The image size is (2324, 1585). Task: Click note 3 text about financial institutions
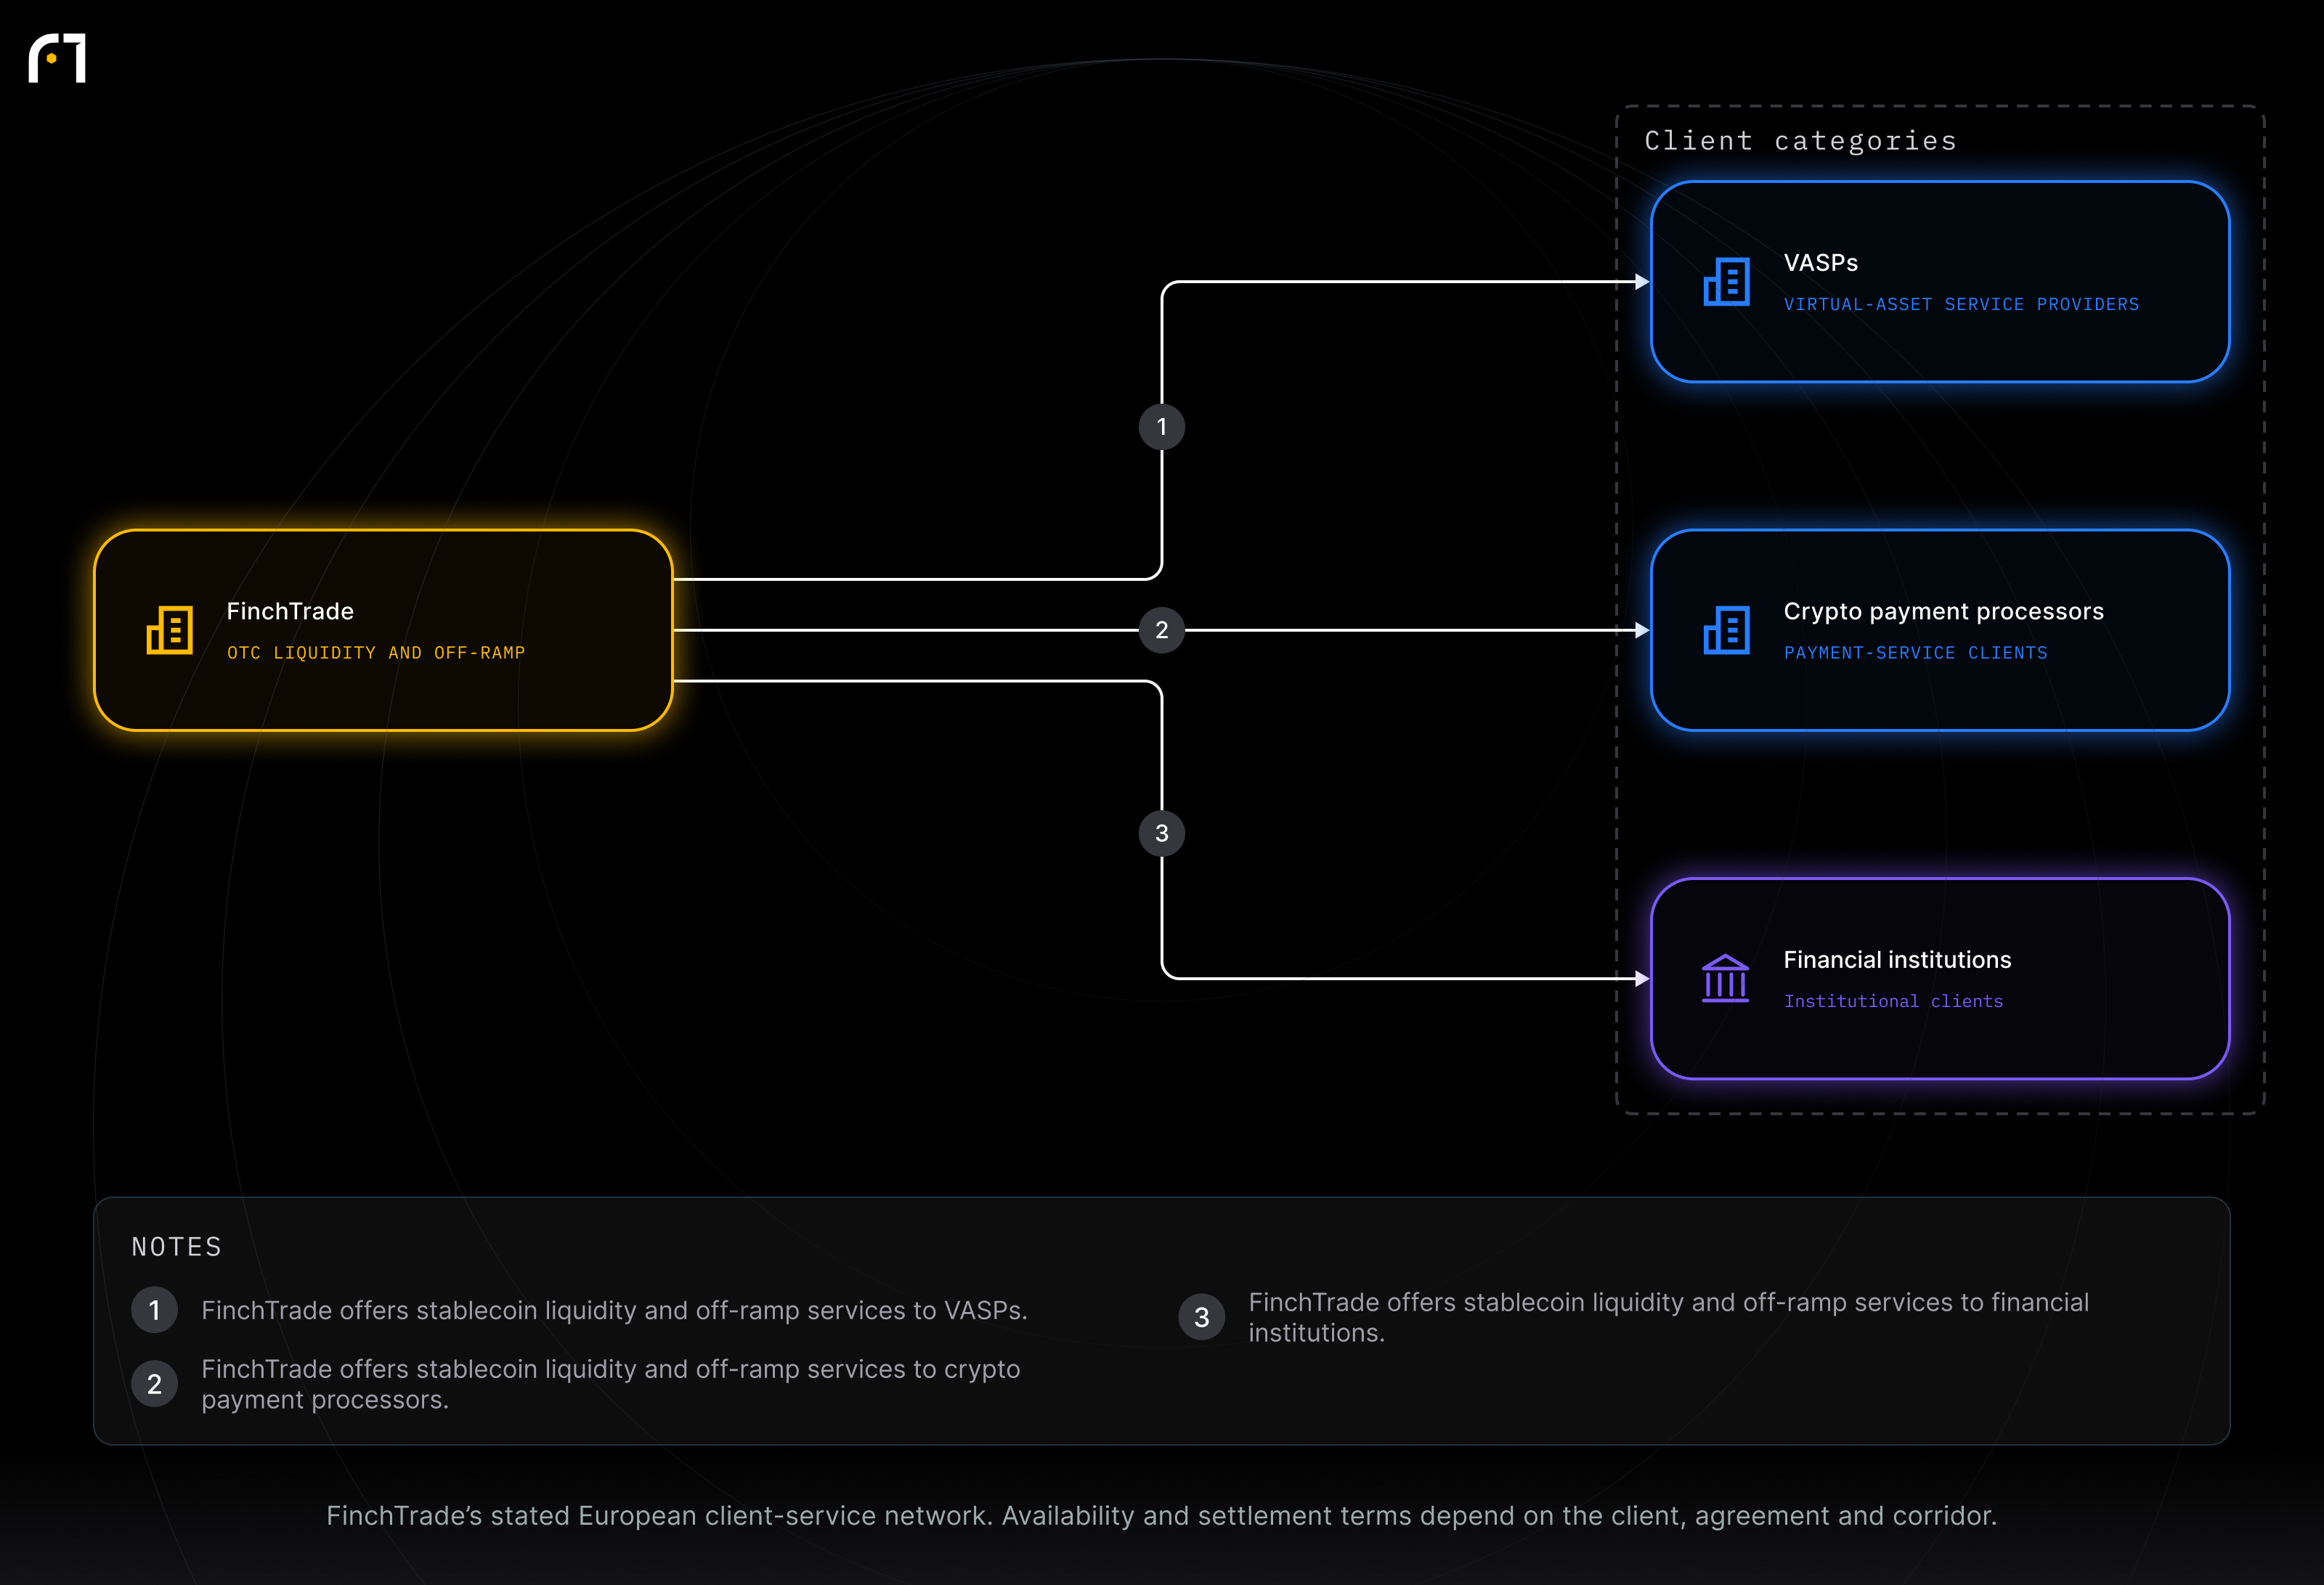(x=1668, y=1317)
